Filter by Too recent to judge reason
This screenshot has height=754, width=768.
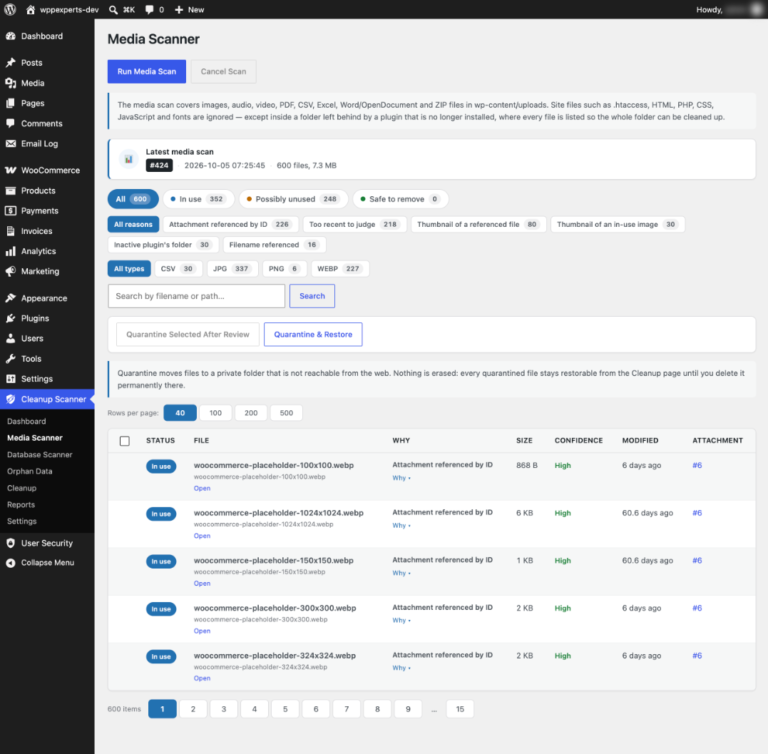(354, 224)
